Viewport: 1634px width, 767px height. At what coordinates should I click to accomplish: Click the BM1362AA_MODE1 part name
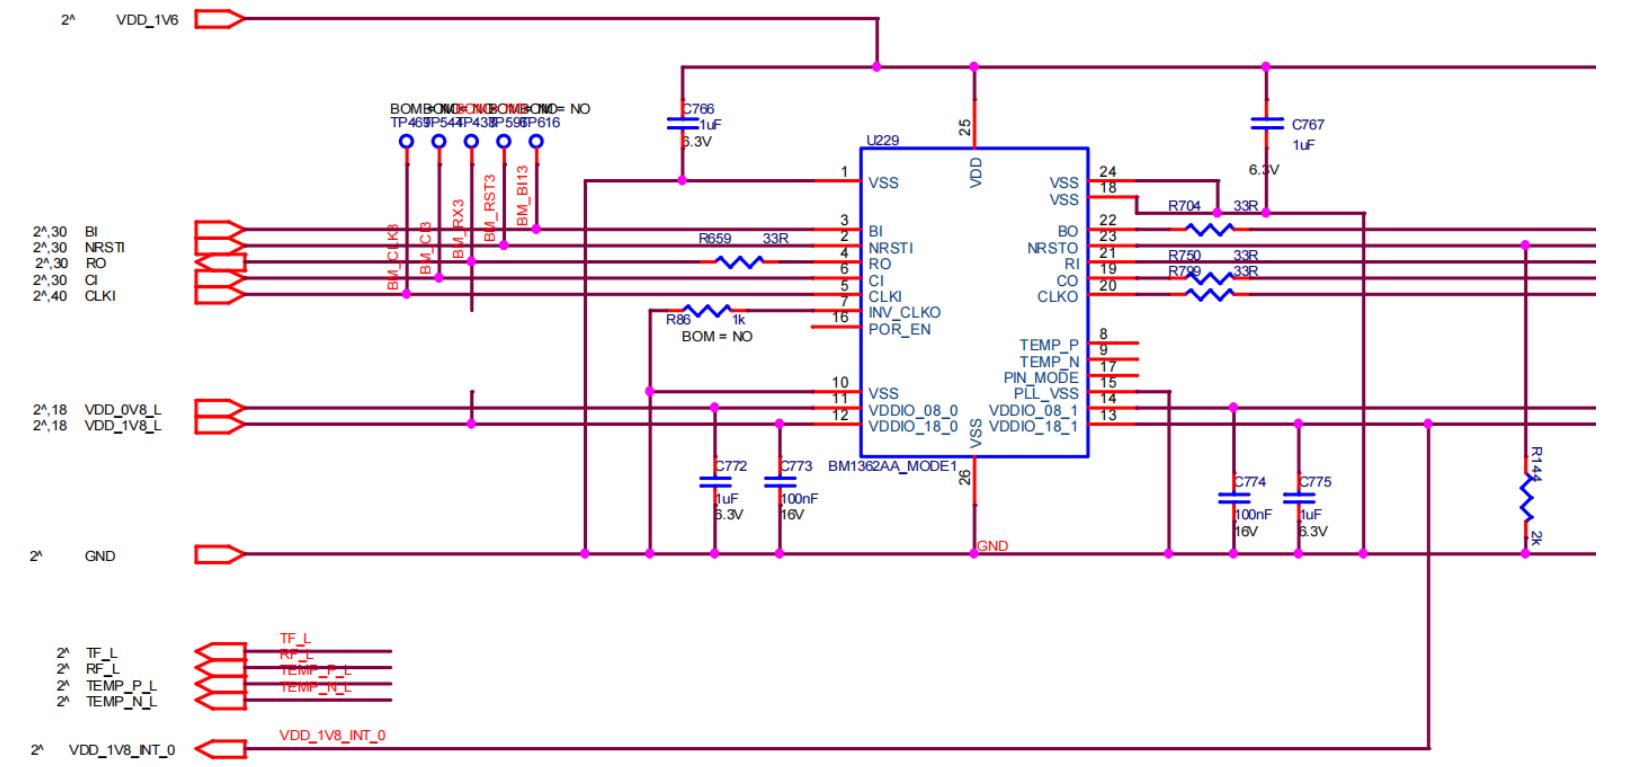pyautogui.click(x=893, y=466)
